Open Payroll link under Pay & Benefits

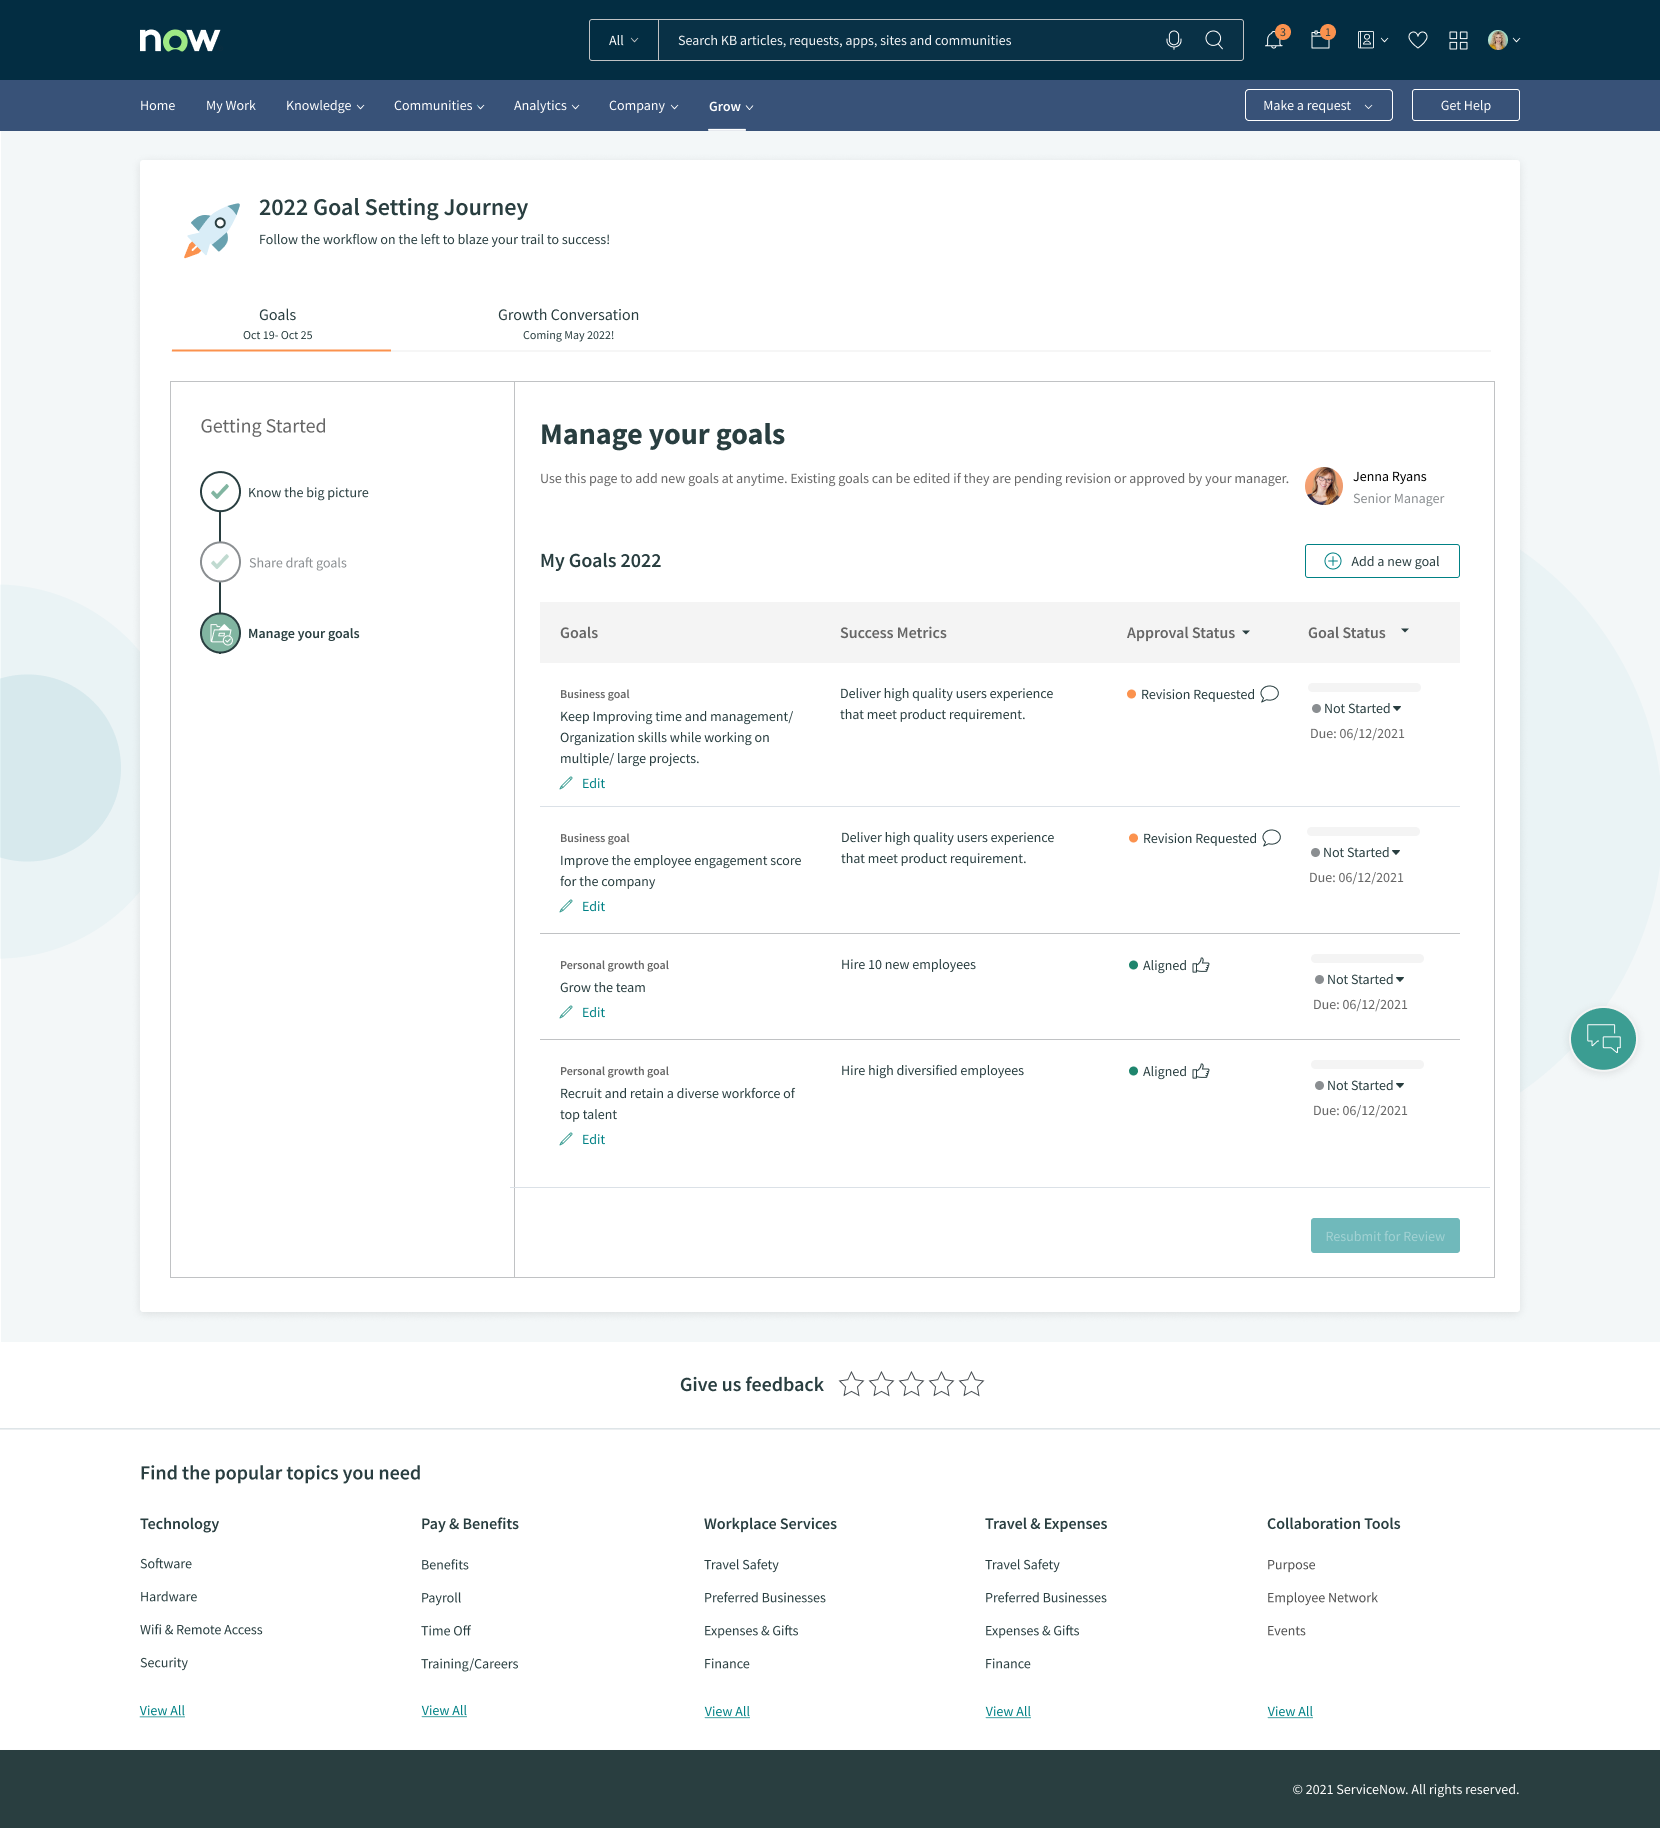click(441, 1598)
